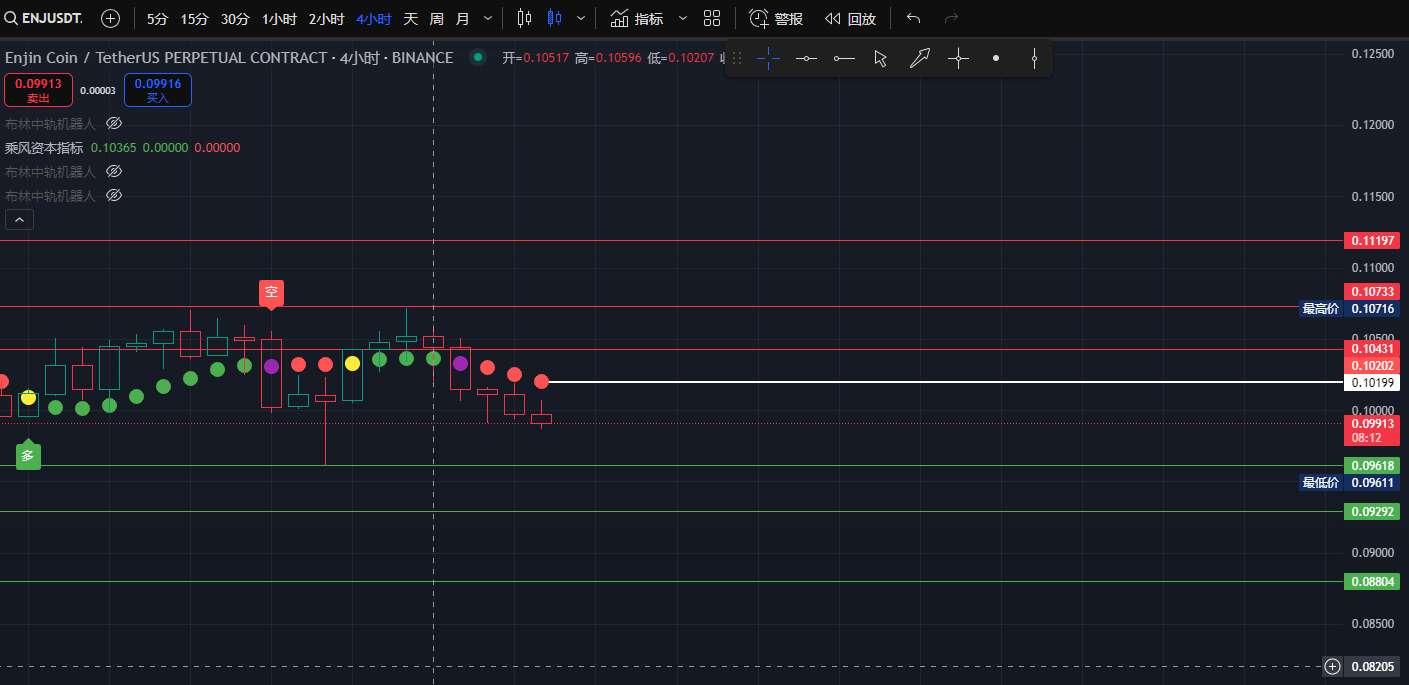
Task: Click the 最低价 0.09611 low price label
Action: [1348, 482]
